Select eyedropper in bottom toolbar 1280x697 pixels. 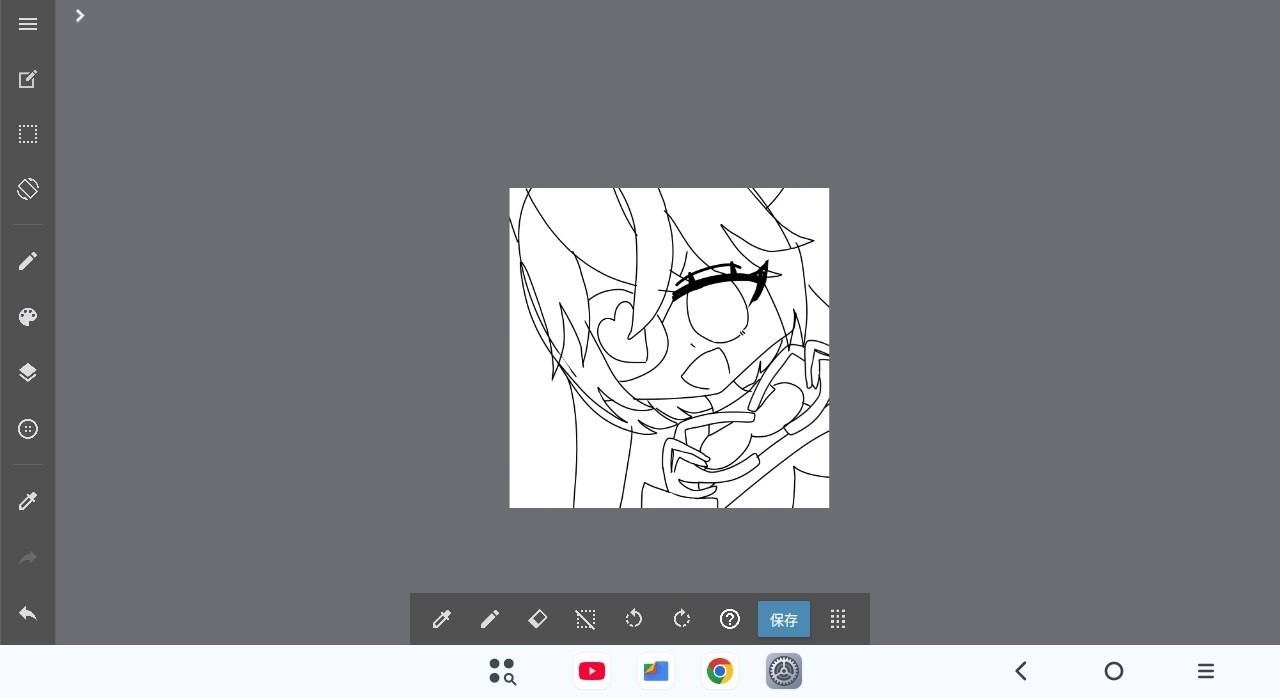pos(442,619)
